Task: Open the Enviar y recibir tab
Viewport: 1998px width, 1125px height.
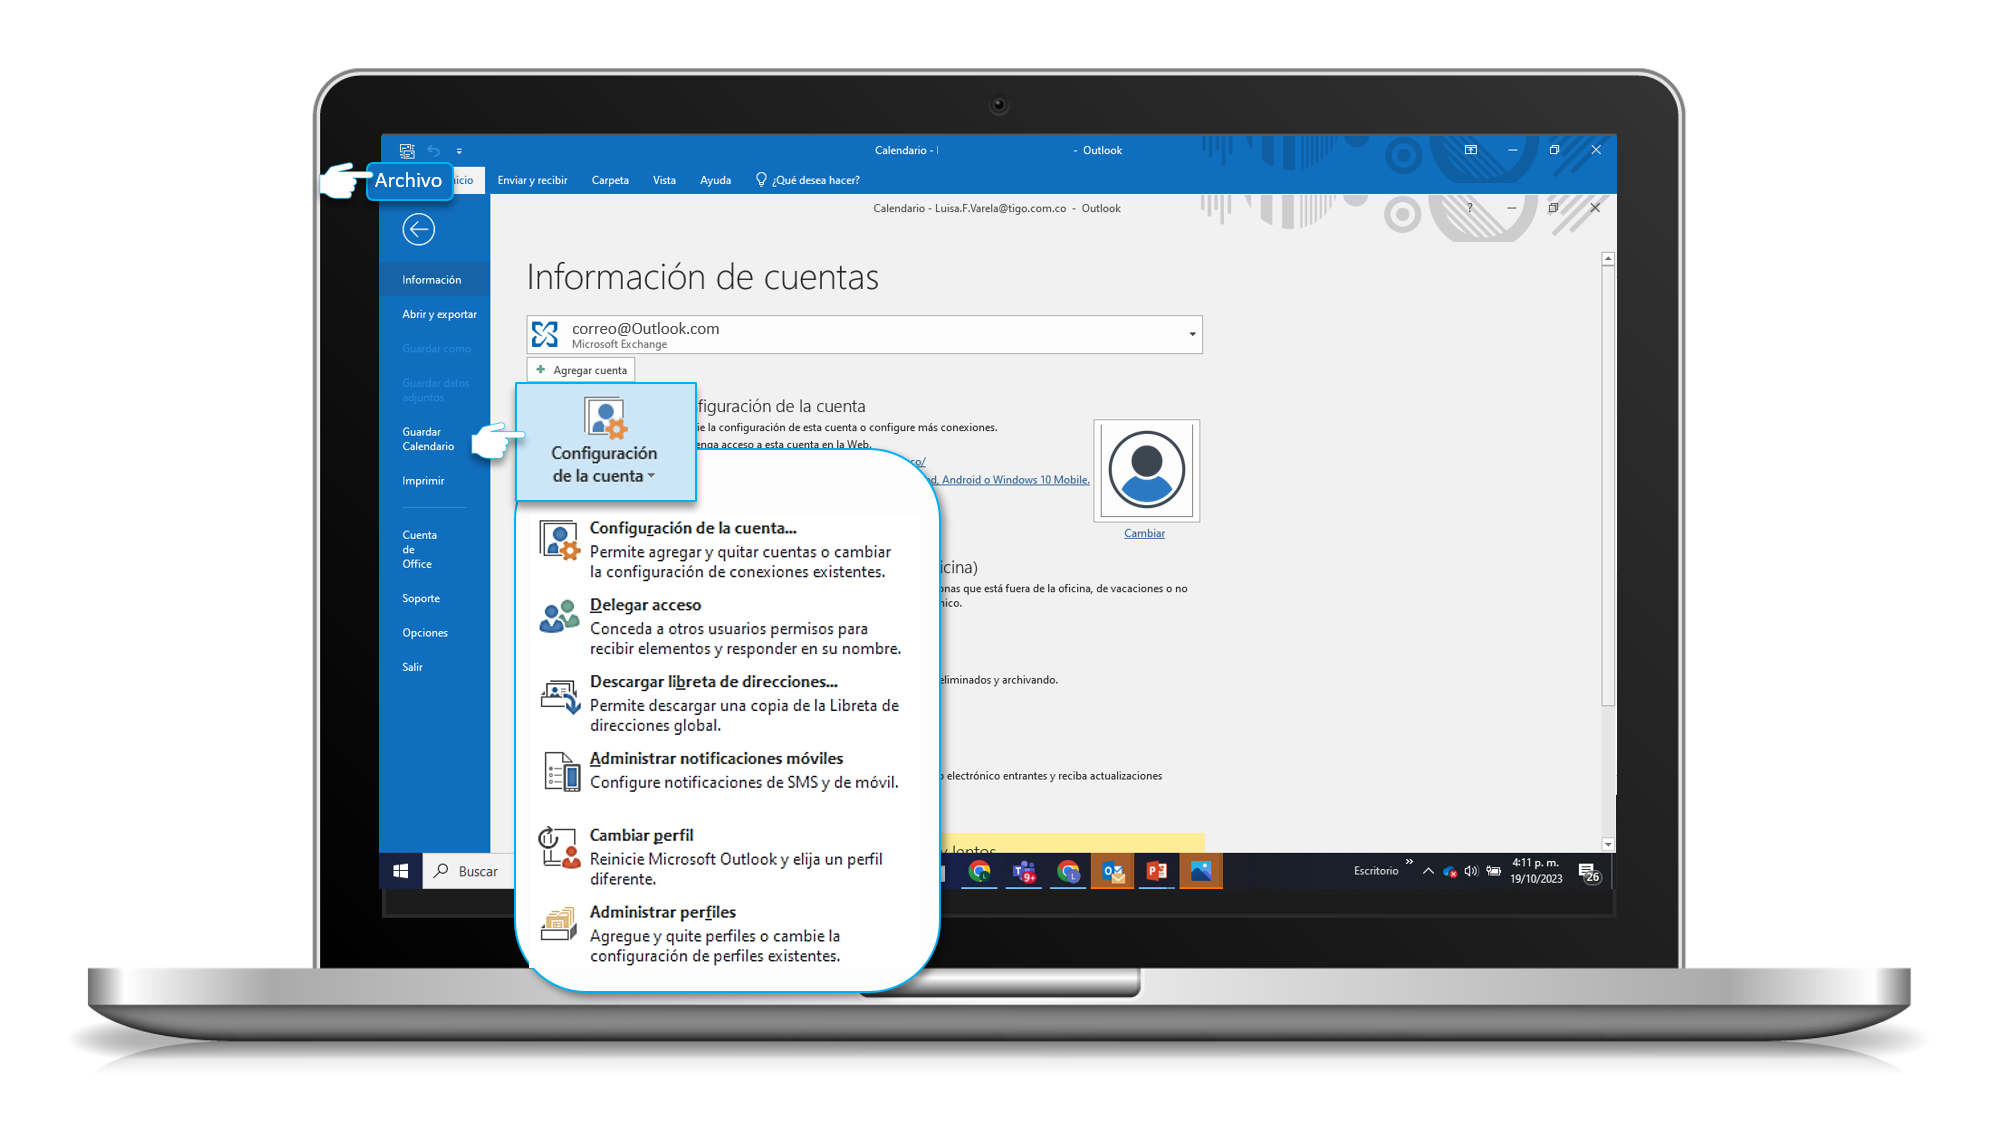Action: click(532, 180)
